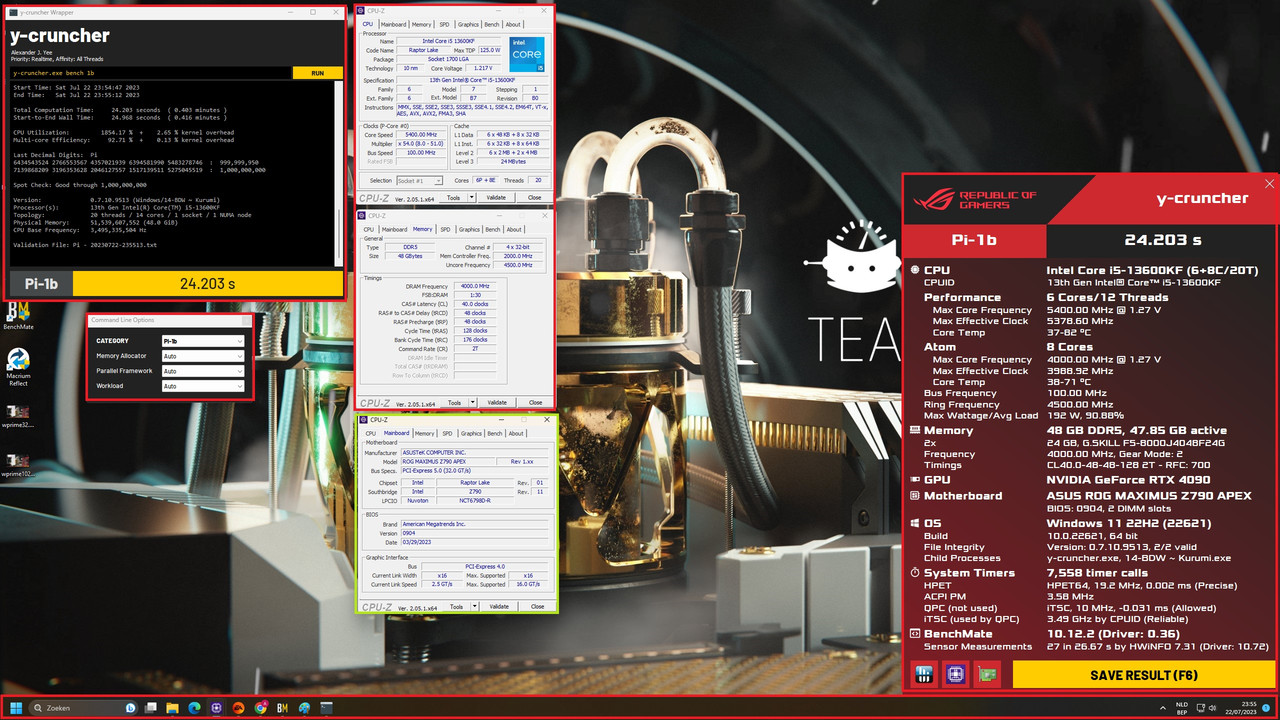
Task: Open File Explorer from the taskbar
Action: click(x=173, y=708)
